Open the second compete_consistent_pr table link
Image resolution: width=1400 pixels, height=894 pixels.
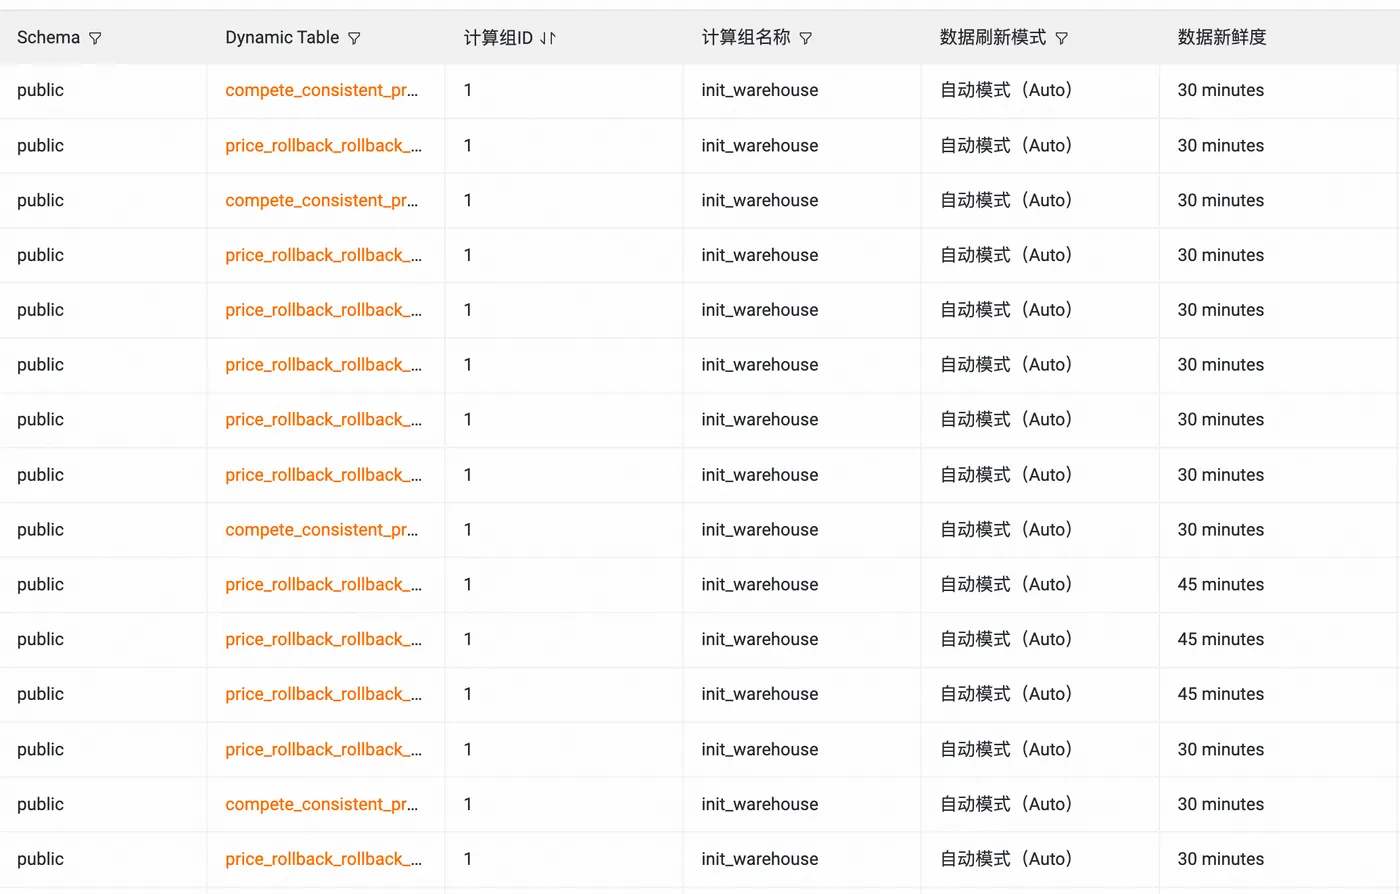321,200
